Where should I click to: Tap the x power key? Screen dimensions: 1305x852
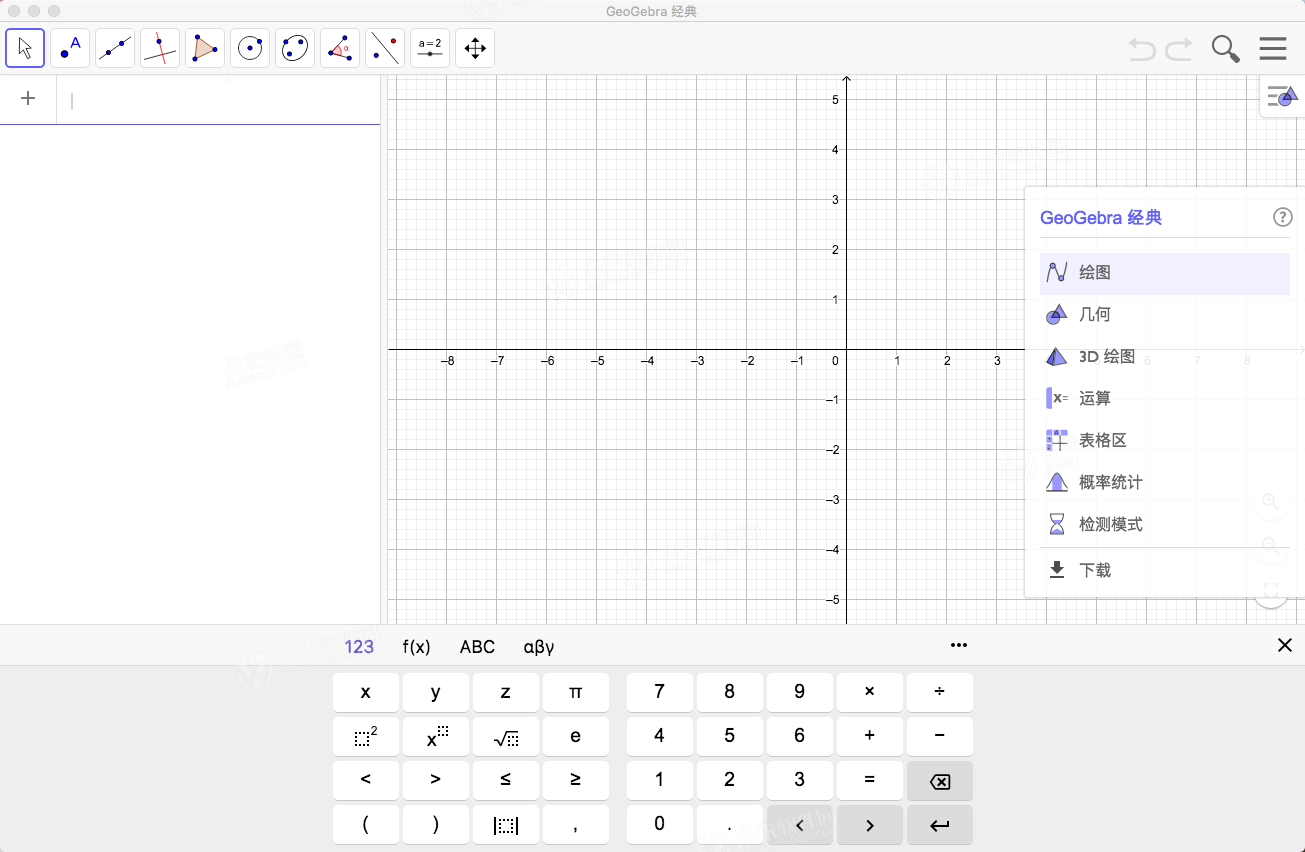tap(436, 736)
